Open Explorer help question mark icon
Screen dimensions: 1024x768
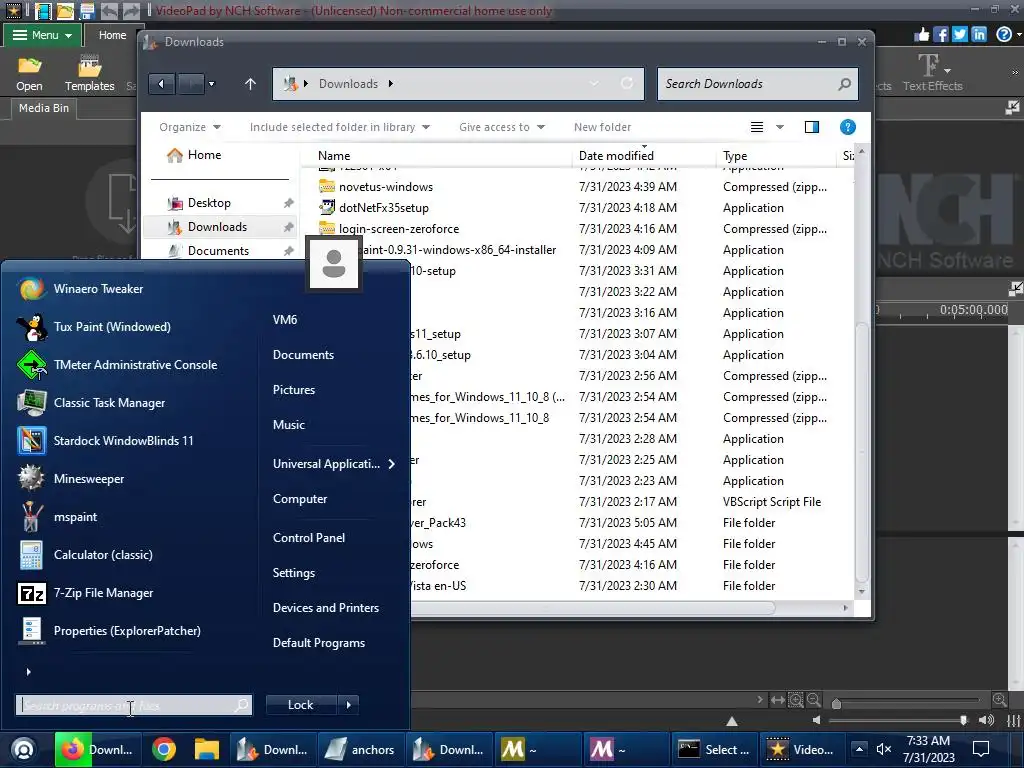tap(848, 127)
